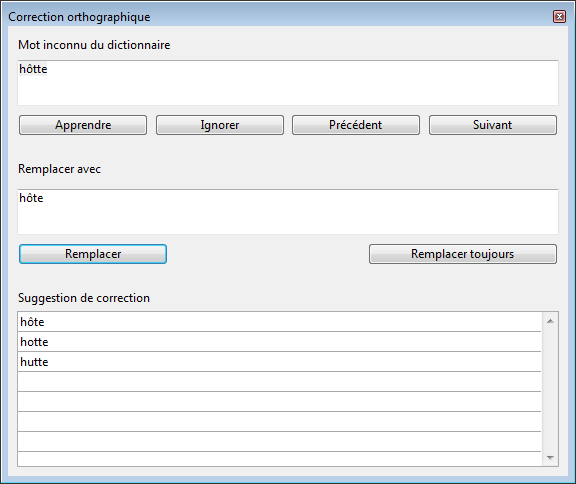576x484 pixels.
Task: Click the Apprendre button
Action: [83, 125]
